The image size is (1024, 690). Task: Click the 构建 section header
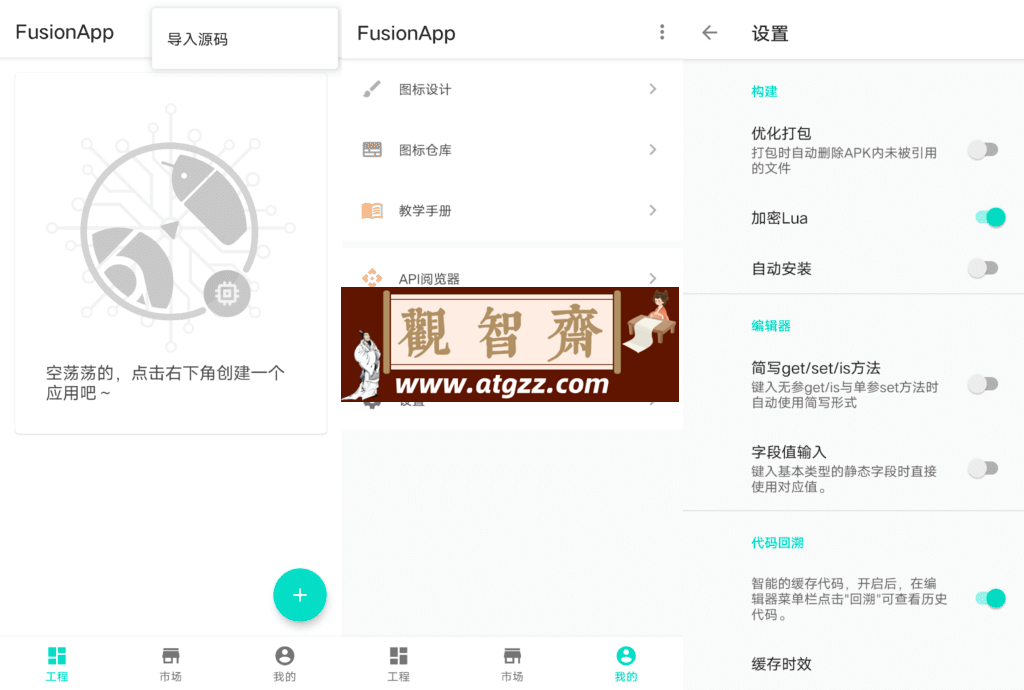[764, 91]
